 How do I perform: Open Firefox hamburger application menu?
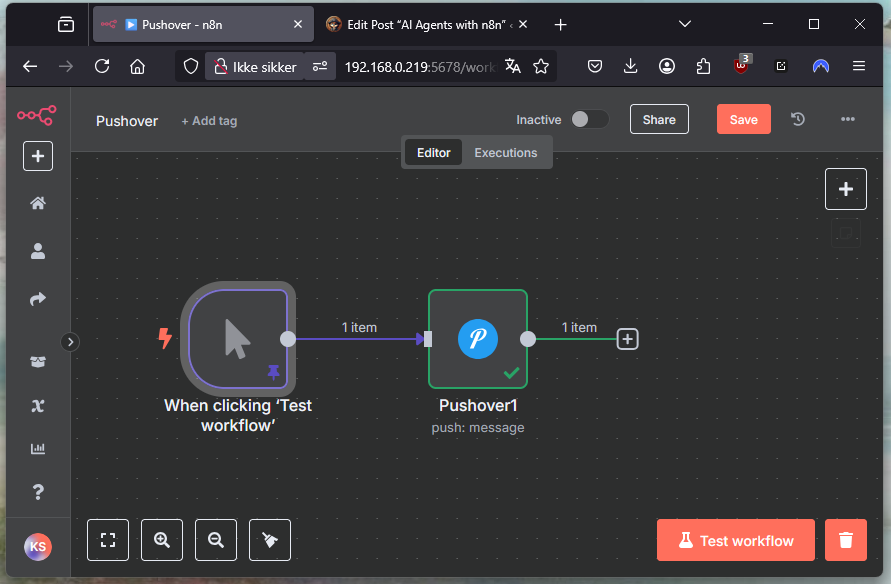coord(859,66)
